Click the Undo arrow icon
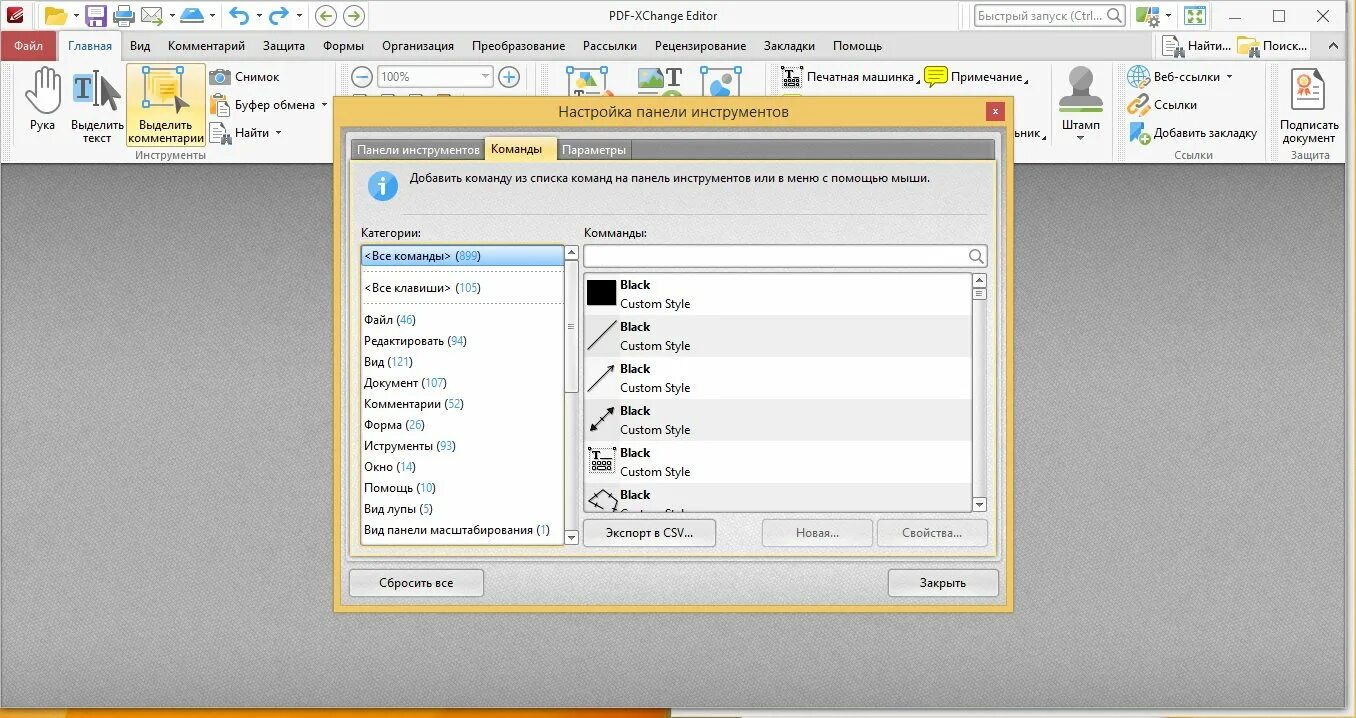Image resolution: width=1356 pixels, height=718 pixels. click(239, 16)
